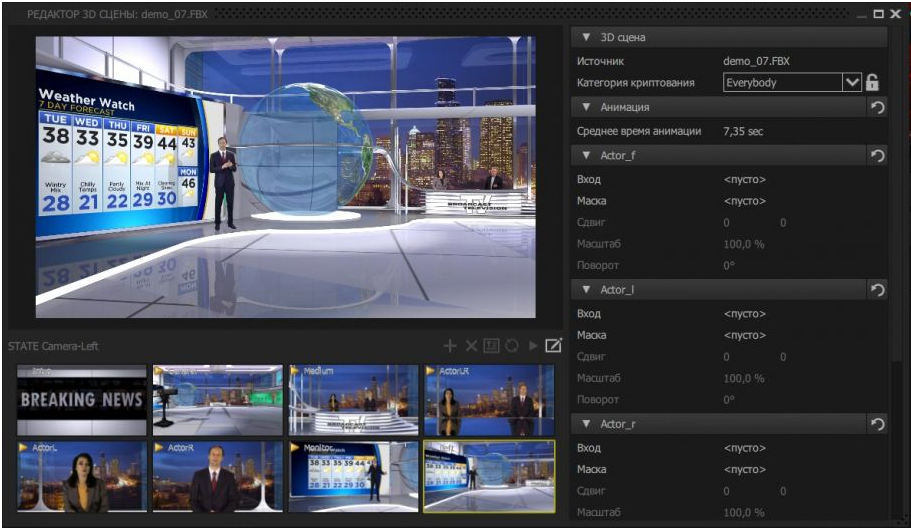This screenshot has width=911, height=528.
Task: Click the circular refresh state icon
Action: point(511,346)
